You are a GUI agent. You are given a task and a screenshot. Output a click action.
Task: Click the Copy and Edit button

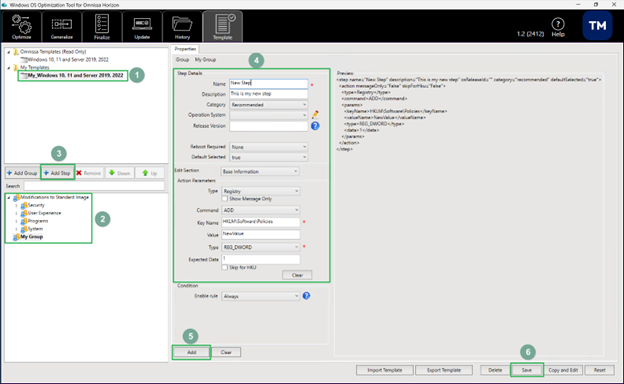[563, 370]
